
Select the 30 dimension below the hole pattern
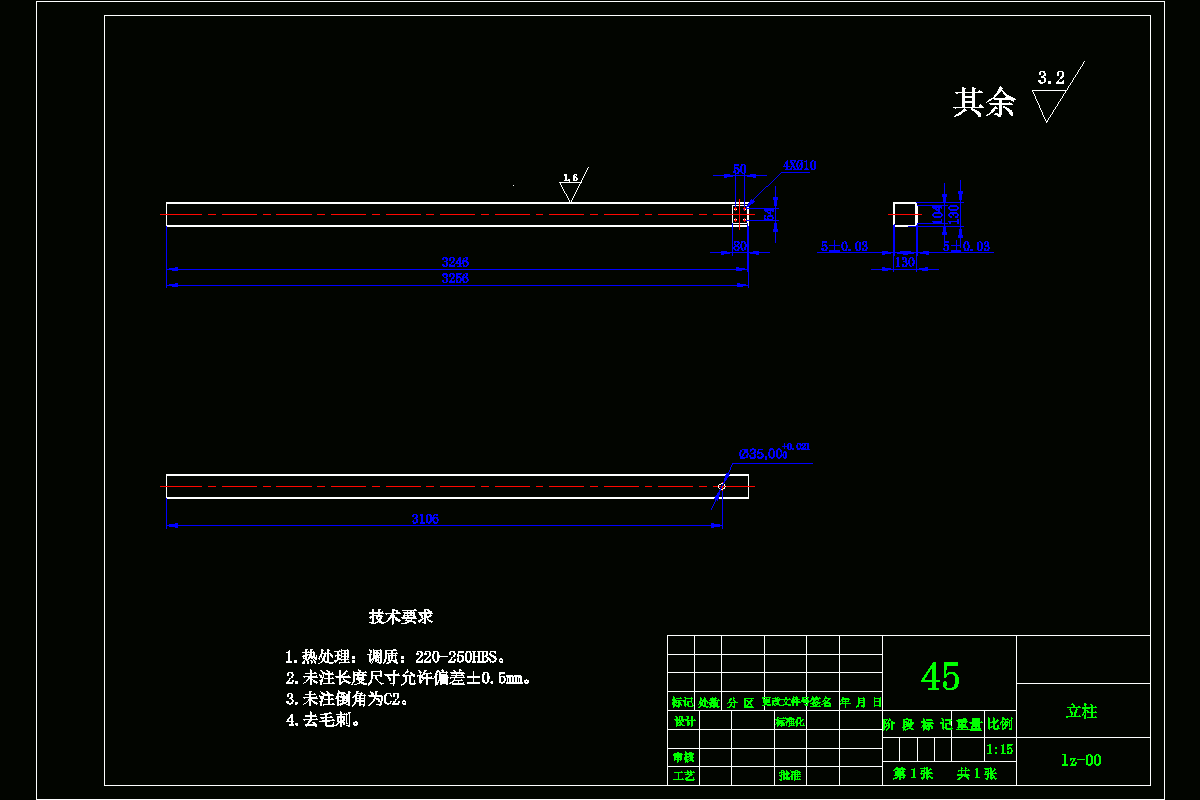pos(740,246)
